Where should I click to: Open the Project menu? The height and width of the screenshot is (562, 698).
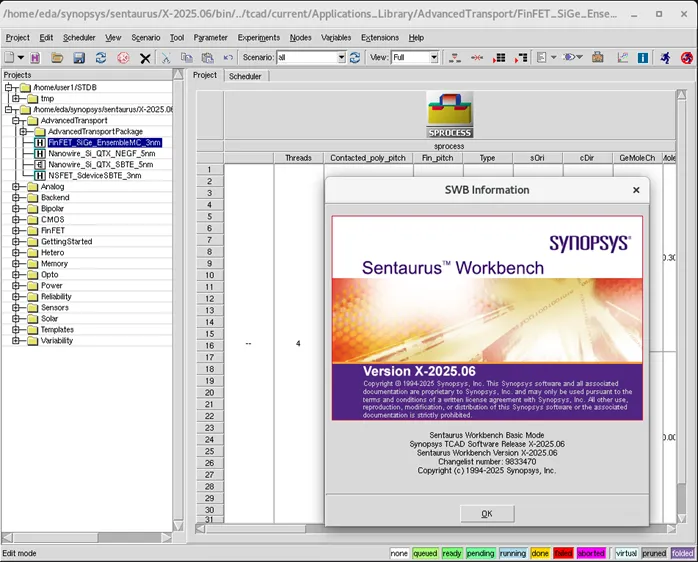point(17,38)
